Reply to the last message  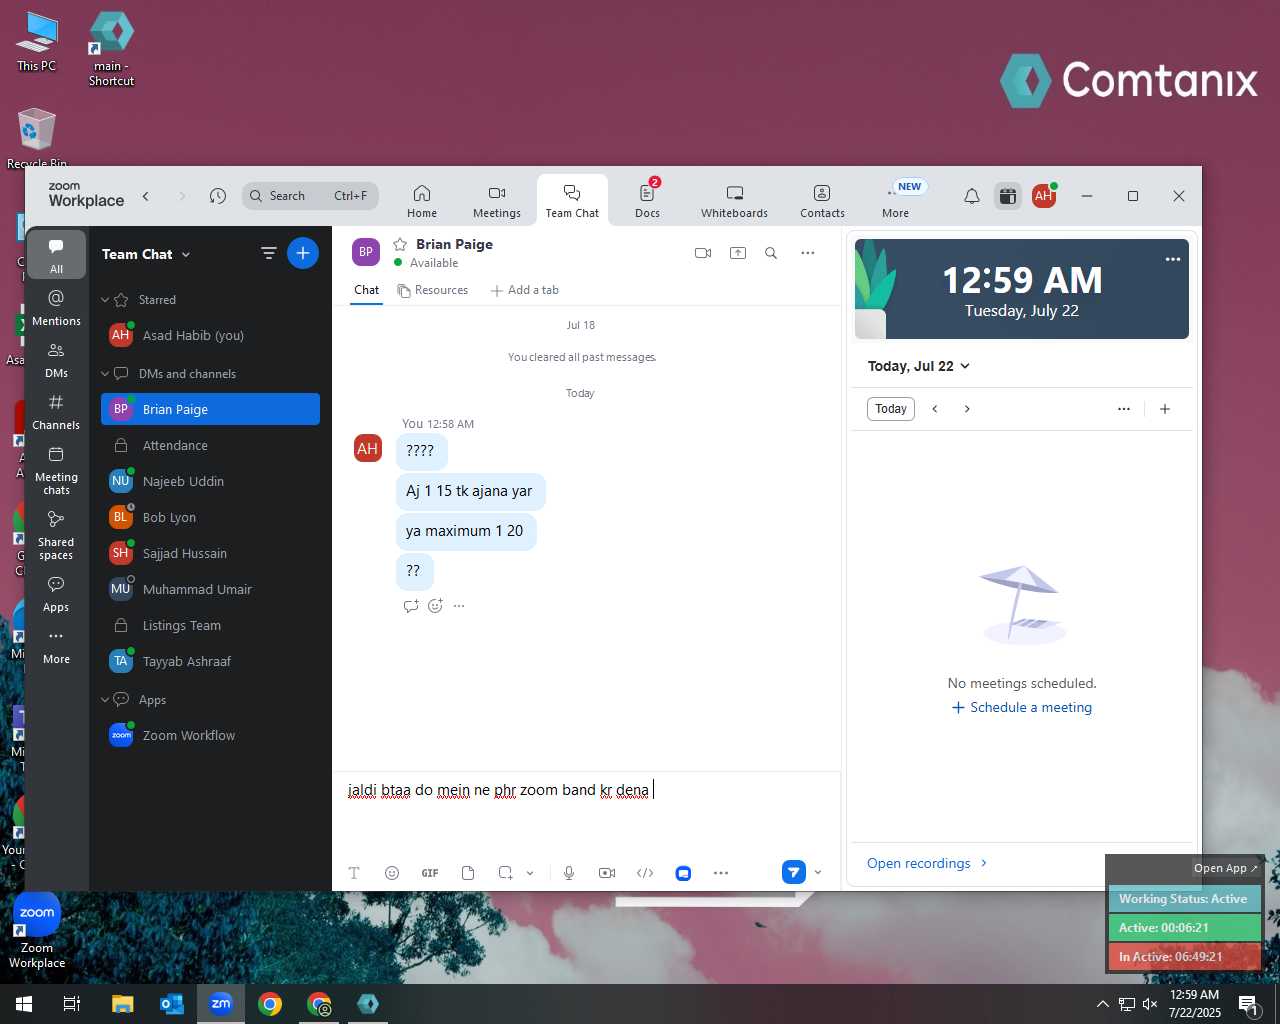(410, 606)
